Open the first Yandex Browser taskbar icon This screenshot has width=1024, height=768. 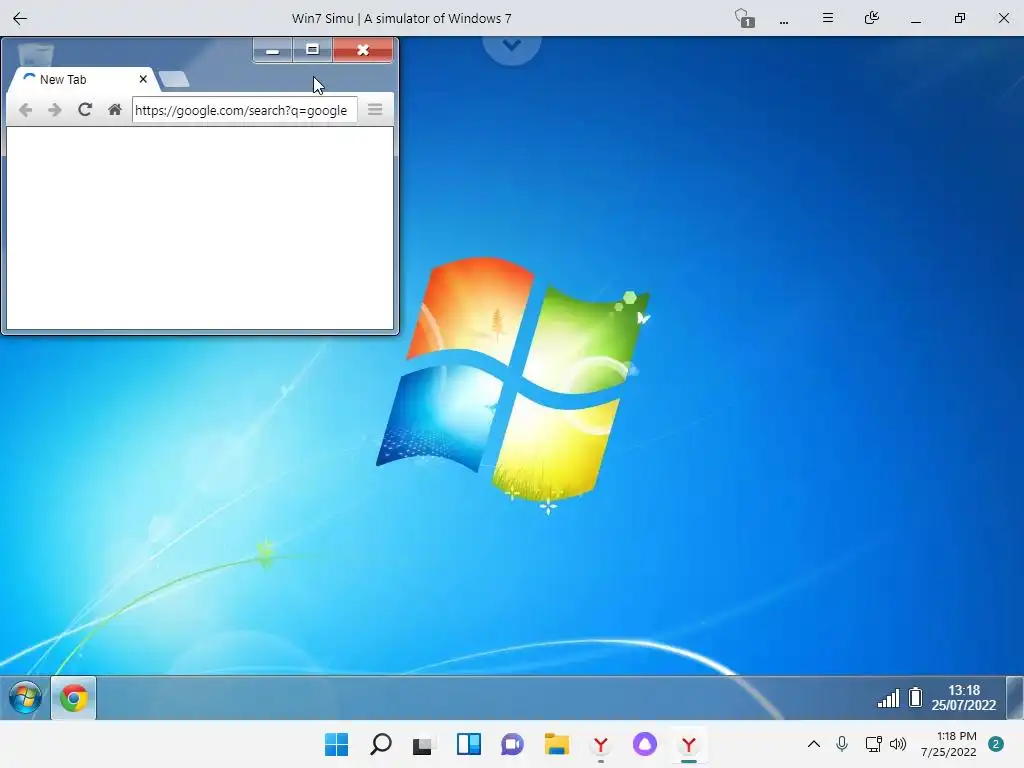coord(601,744)
